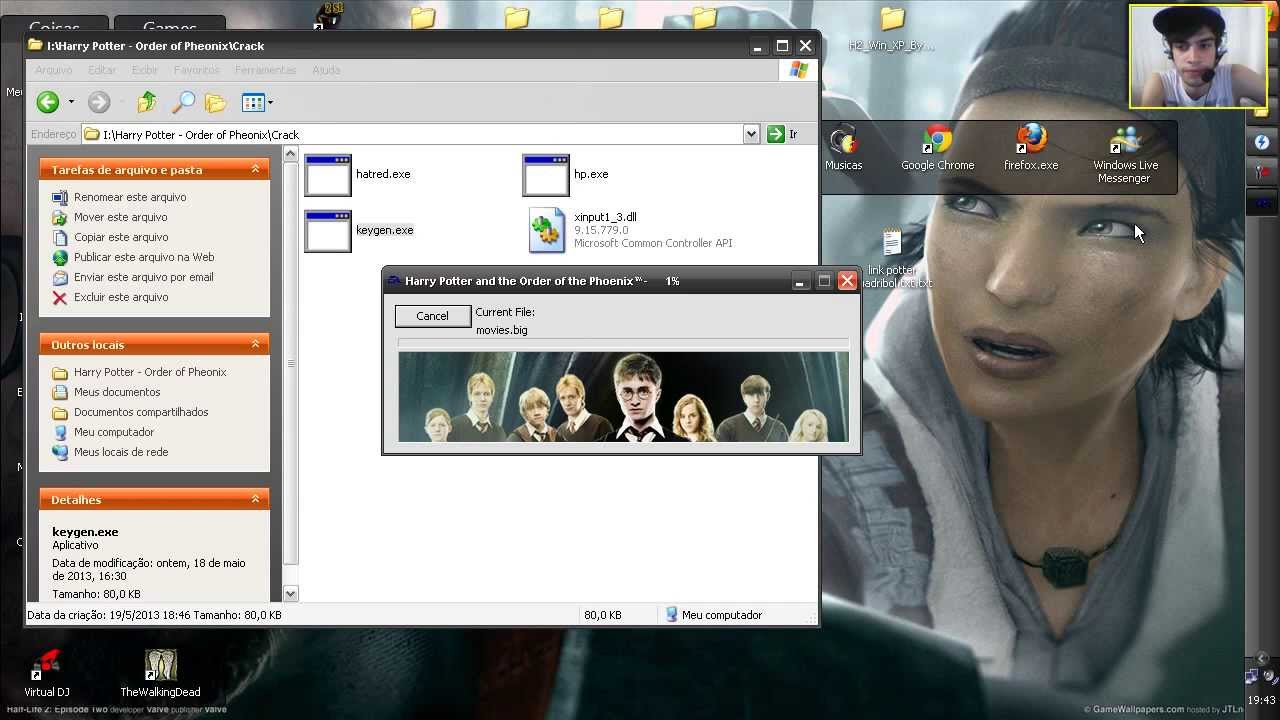The image size is (1280, 720).
Task: Click the sidebar scrollbar down arrow
Action: 291,593
